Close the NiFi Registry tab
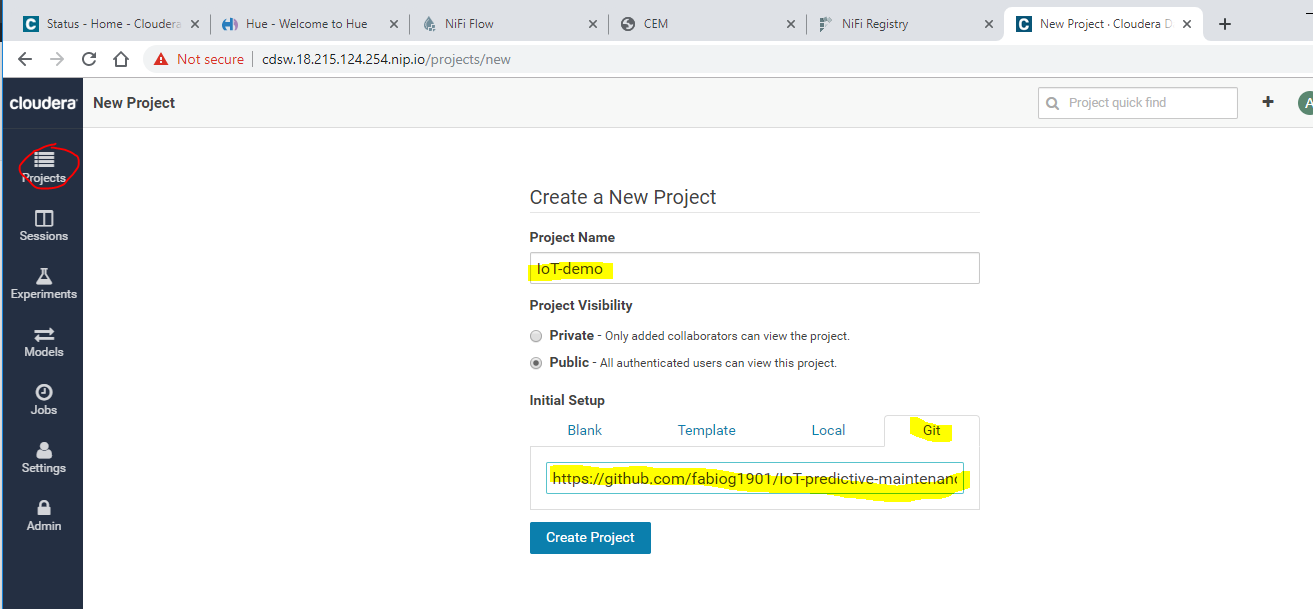The height and width of the screenshot is (609, 1313). (988, 24)
